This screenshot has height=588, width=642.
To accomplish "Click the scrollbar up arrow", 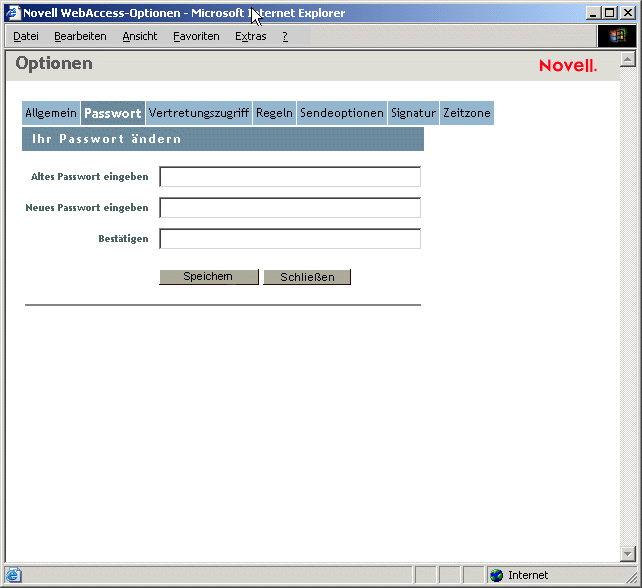I will pyautogui.click(x=628, y=59).
